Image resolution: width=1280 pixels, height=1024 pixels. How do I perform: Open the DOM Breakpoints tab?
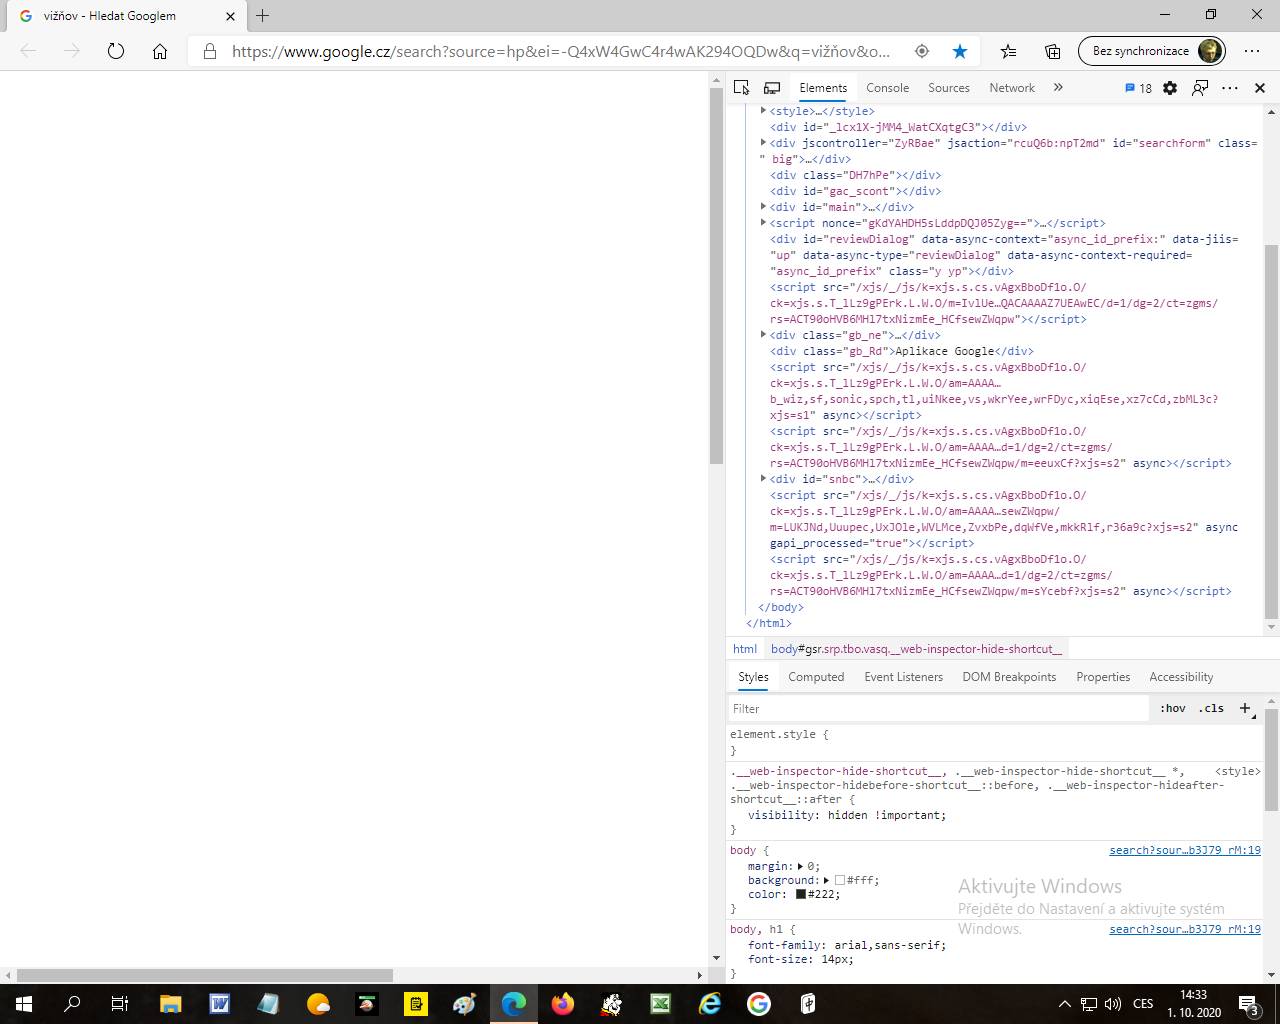pos(1009,677)
